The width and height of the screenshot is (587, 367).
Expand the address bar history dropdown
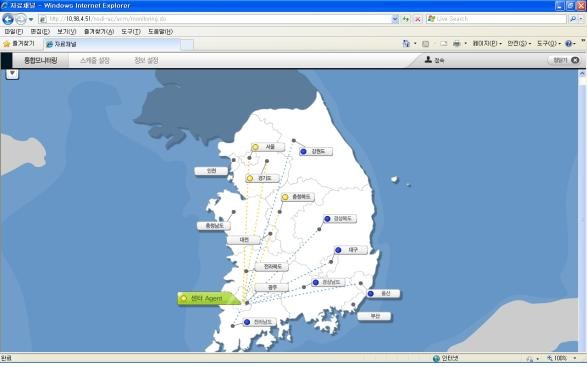tap(395, 19)
